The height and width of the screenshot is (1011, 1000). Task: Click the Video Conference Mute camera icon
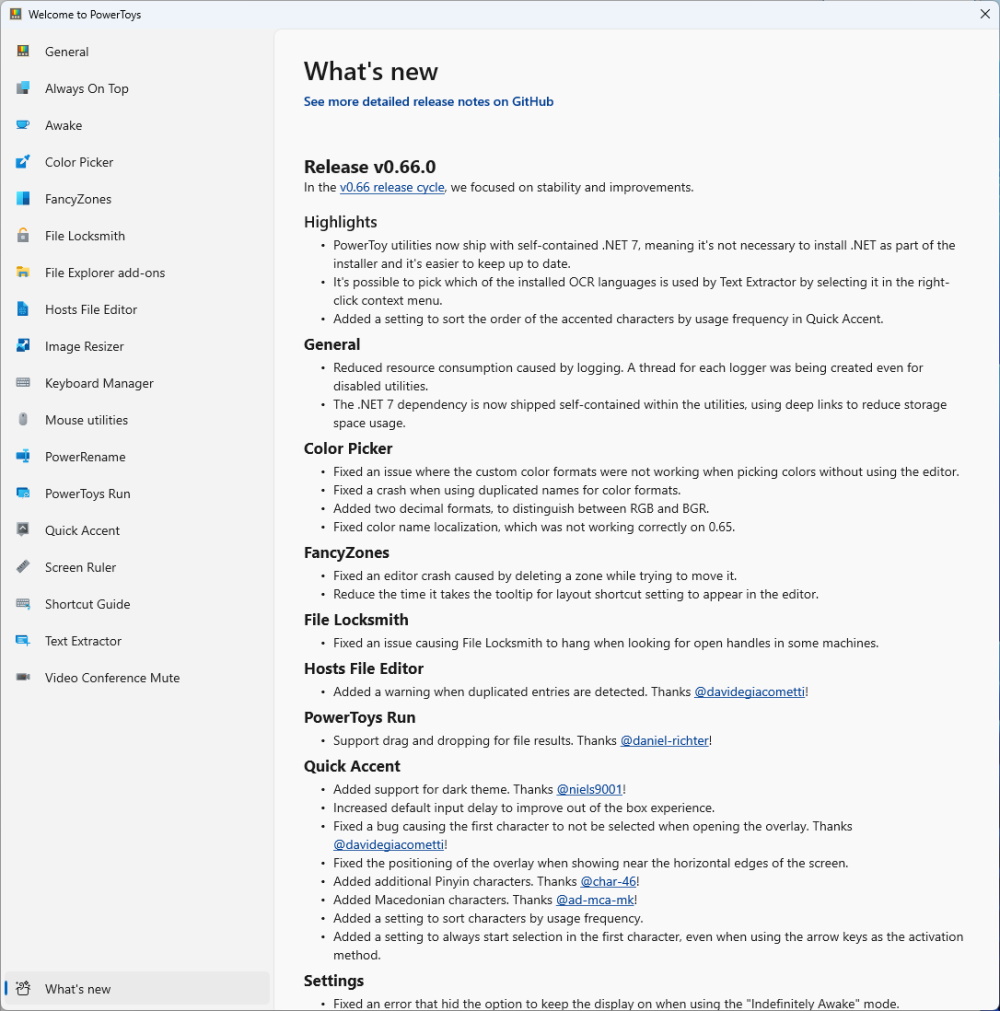coord(23,677)
